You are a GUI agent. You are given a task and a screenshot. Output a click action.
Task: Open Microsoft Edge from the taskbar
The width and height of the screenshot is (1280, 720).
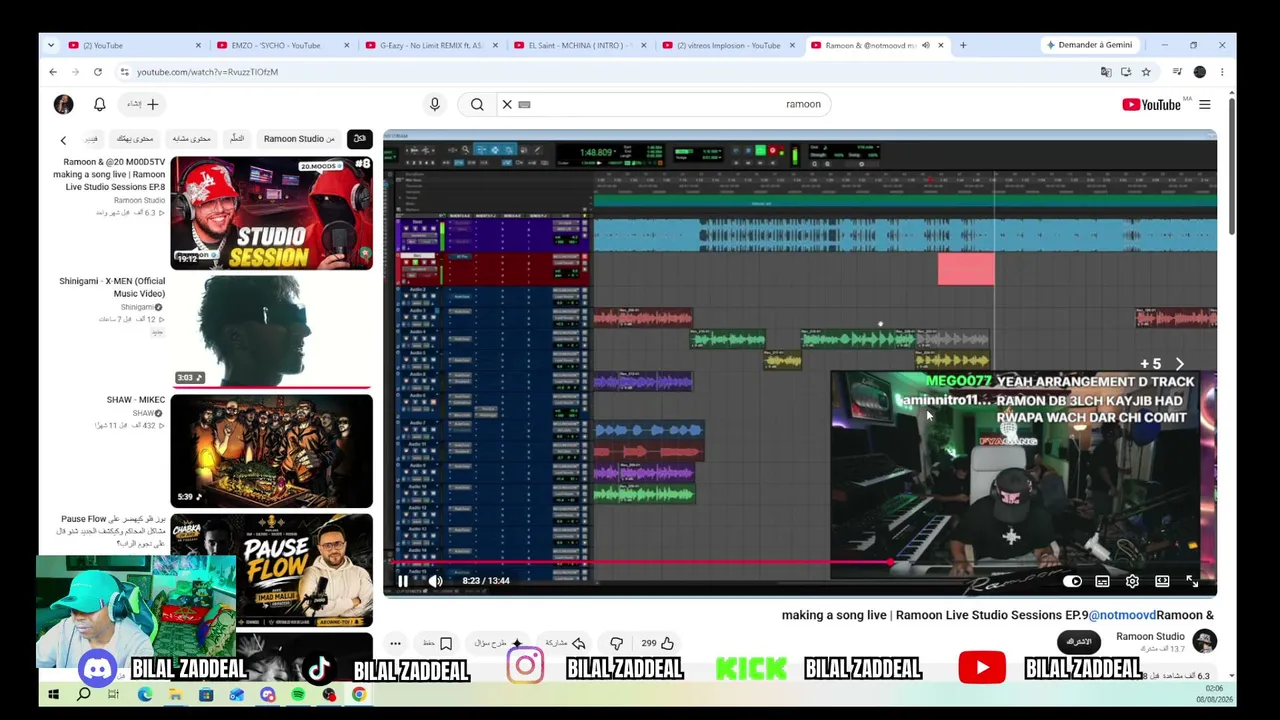coord(145,694)
